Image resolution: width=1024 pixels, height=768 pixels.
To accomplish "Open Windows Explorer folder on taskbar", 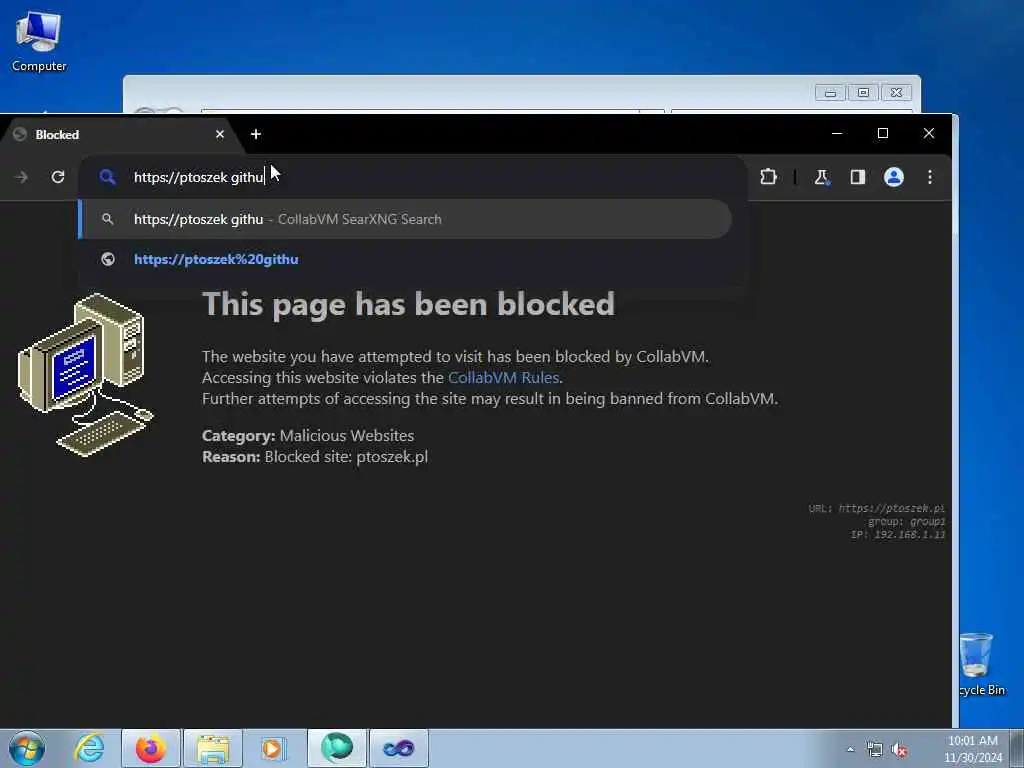I will 213,748.
